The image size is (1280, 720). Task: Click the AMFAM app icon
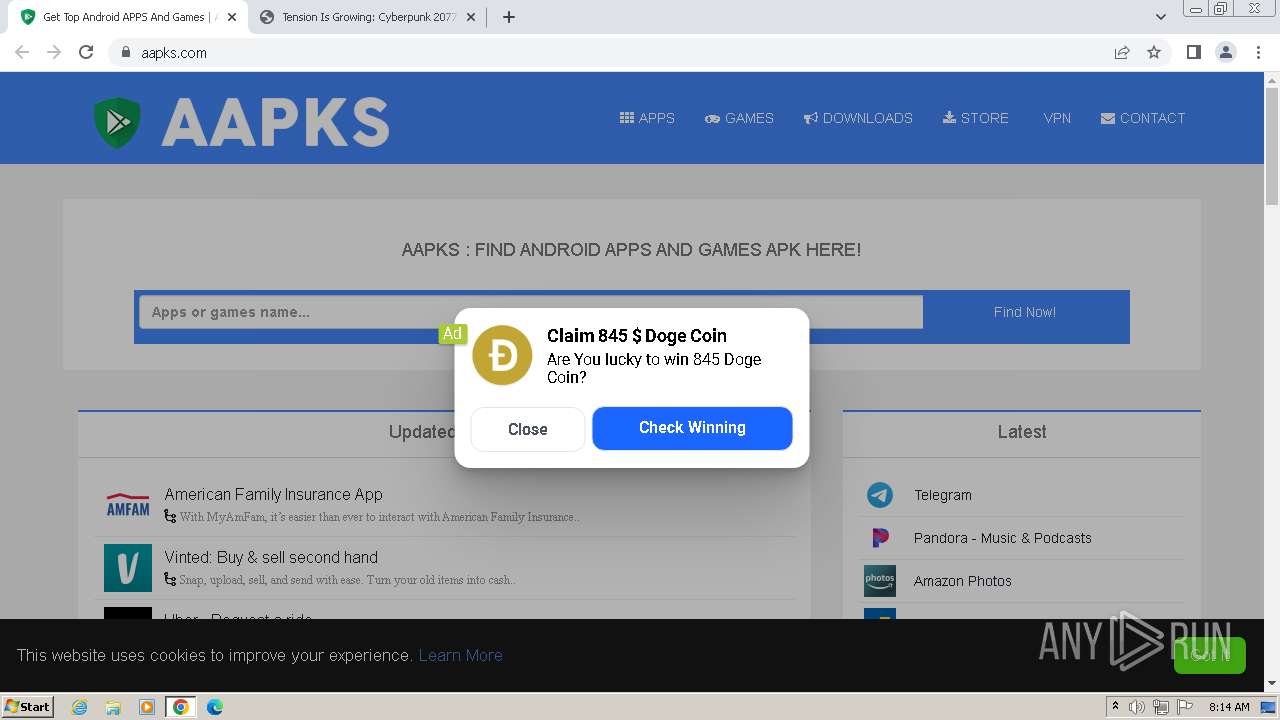pos(128,505)
